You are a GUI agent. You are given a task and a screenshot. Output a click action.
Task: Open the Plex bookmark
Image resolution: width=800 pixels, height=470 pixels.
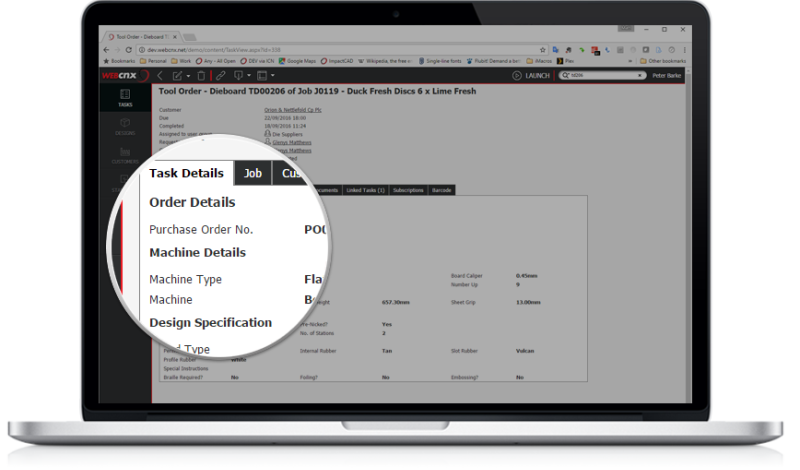(x=565, y=61)
